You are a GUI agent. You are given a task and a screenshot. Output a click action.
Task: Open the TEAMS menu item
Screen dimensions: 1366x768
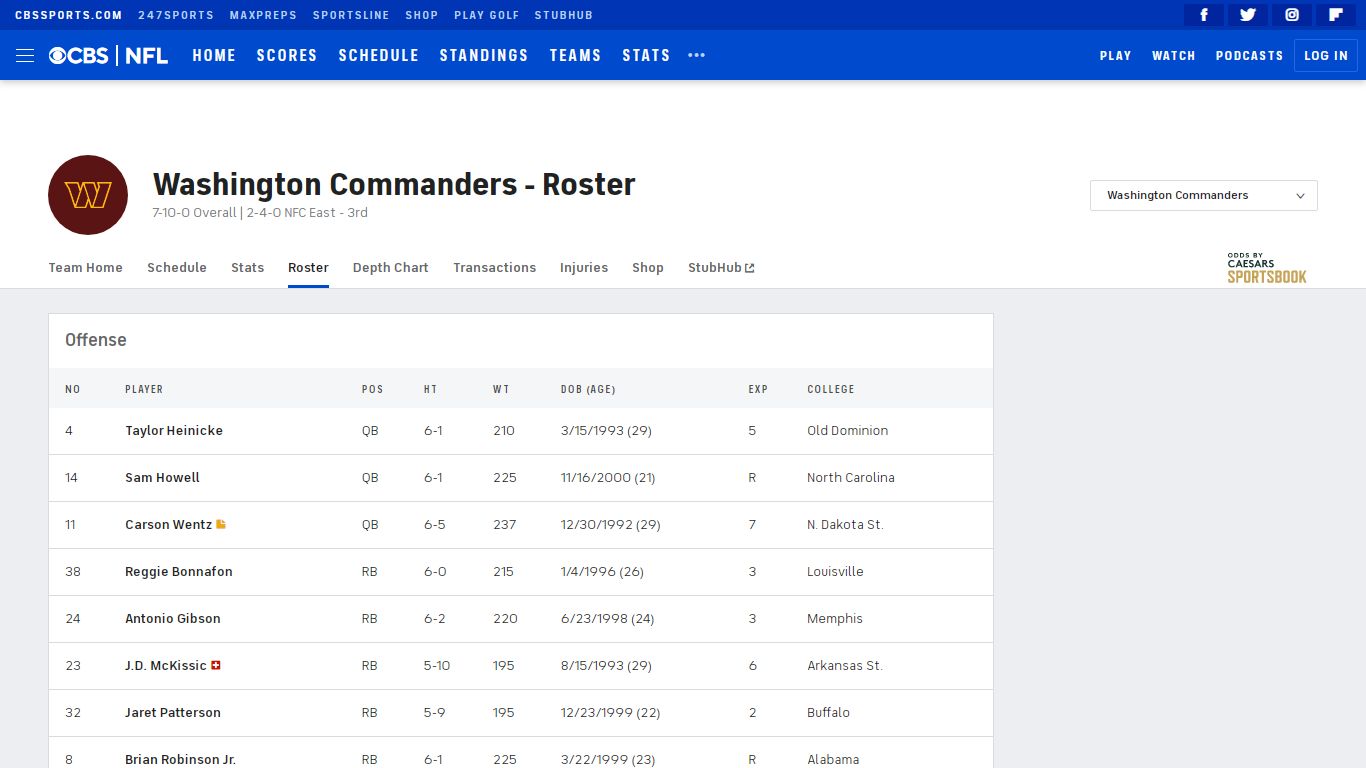point(575,56)
